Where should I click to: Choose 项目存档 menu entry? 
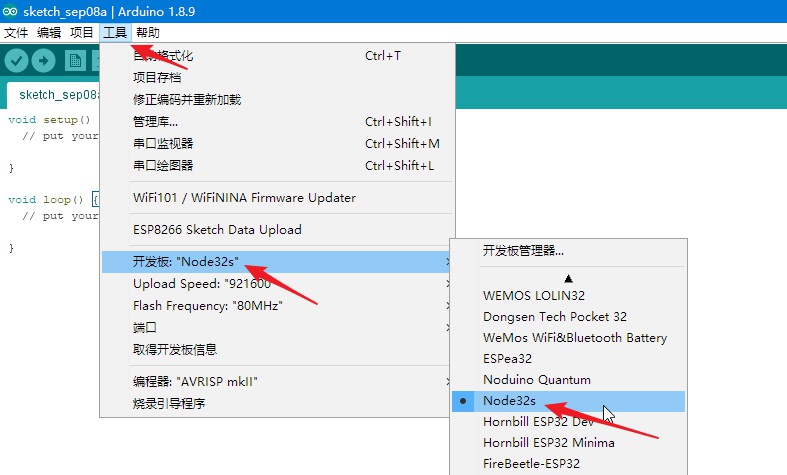point(277,77)
